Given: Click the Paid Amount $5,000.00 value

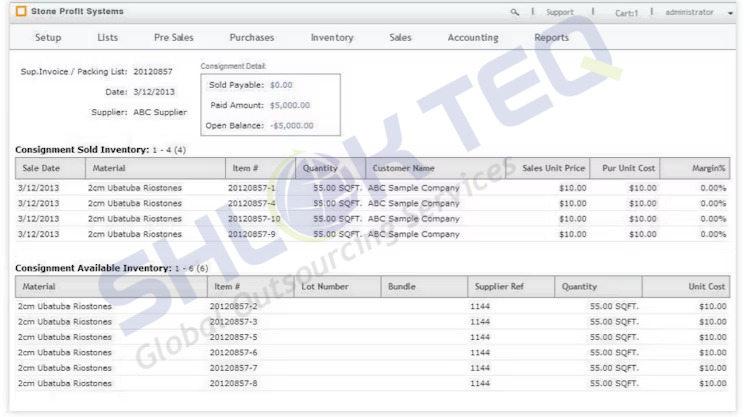Looking at the screenshot, I should pyautogui.click(x=290, y=105).
